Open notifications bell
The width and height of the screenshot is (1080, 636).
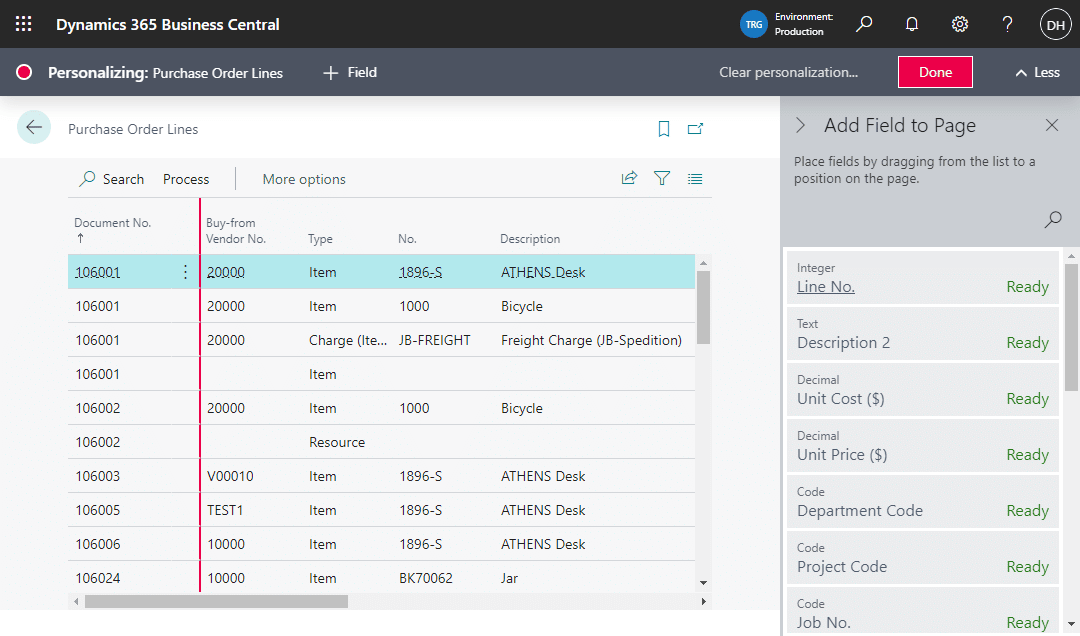coord(912,24)
